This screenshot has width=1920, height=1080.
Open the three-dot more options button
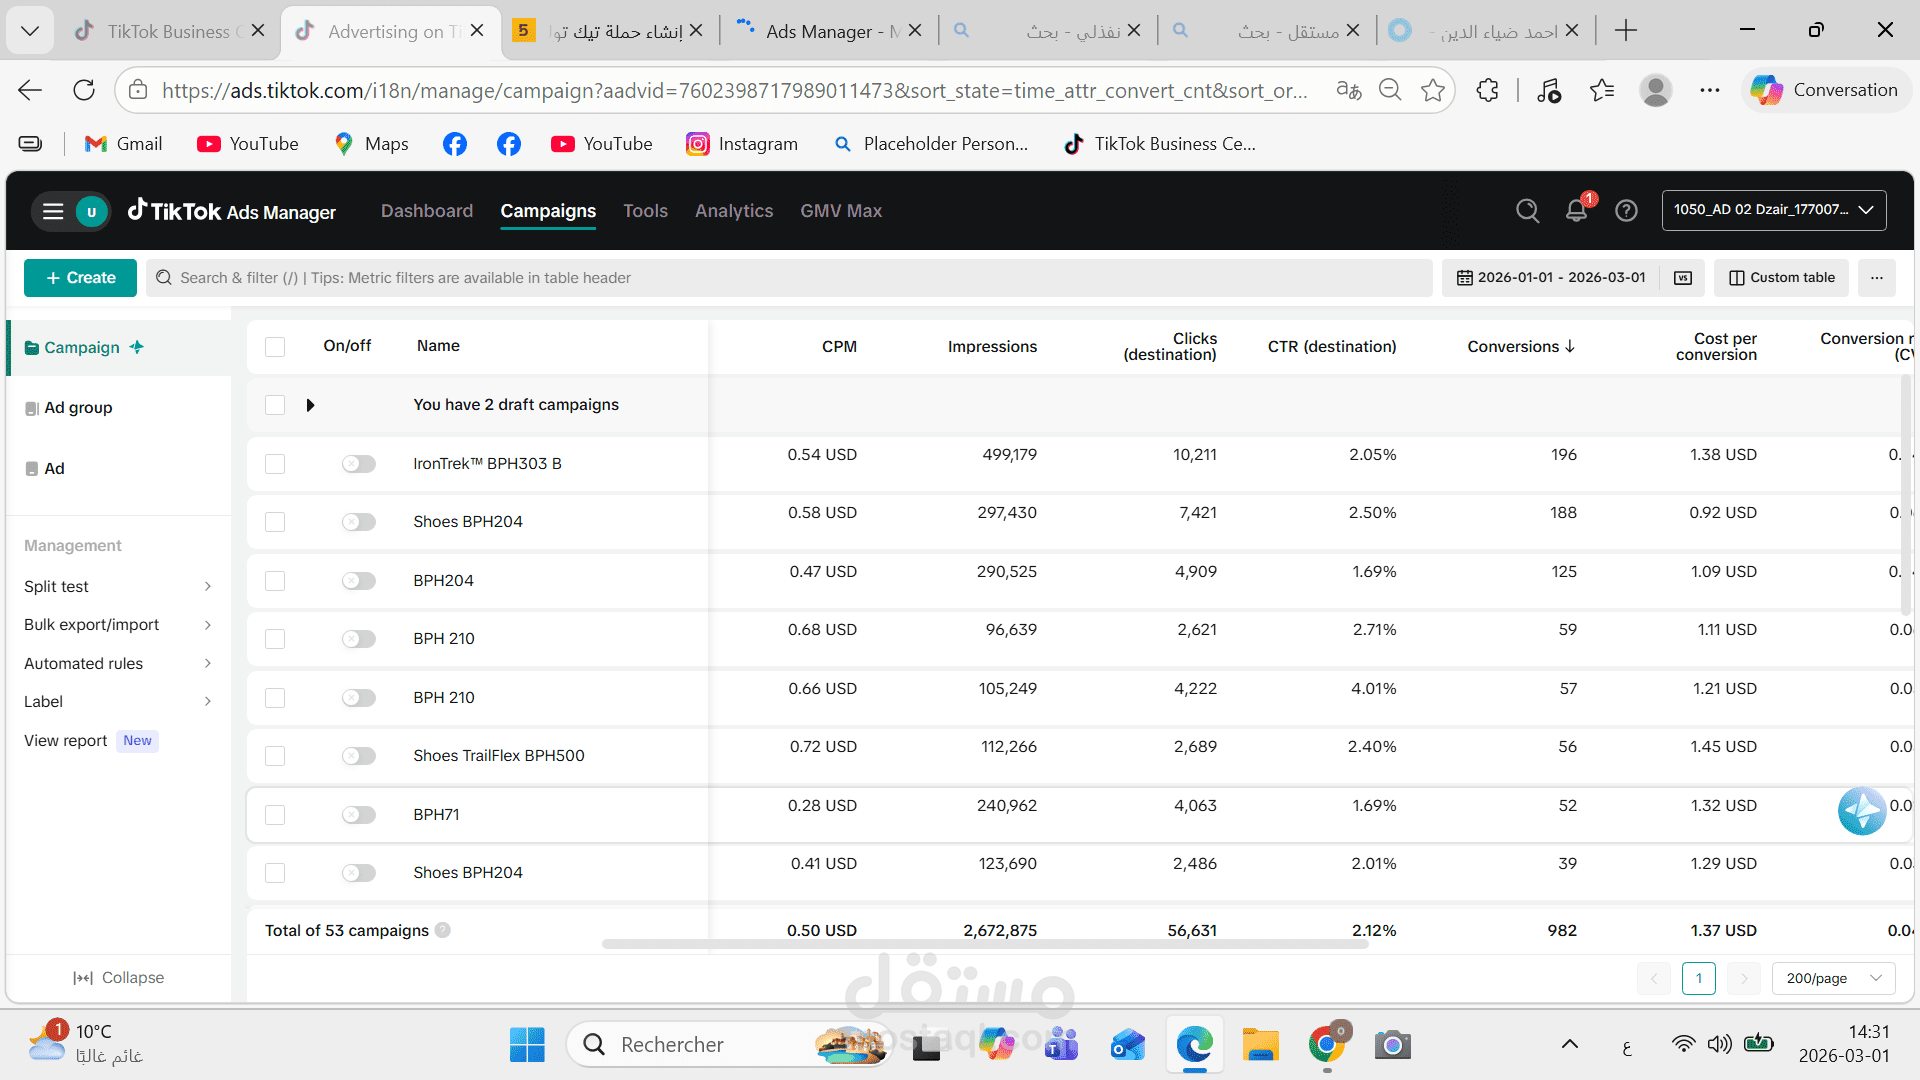pos(1877,278)
